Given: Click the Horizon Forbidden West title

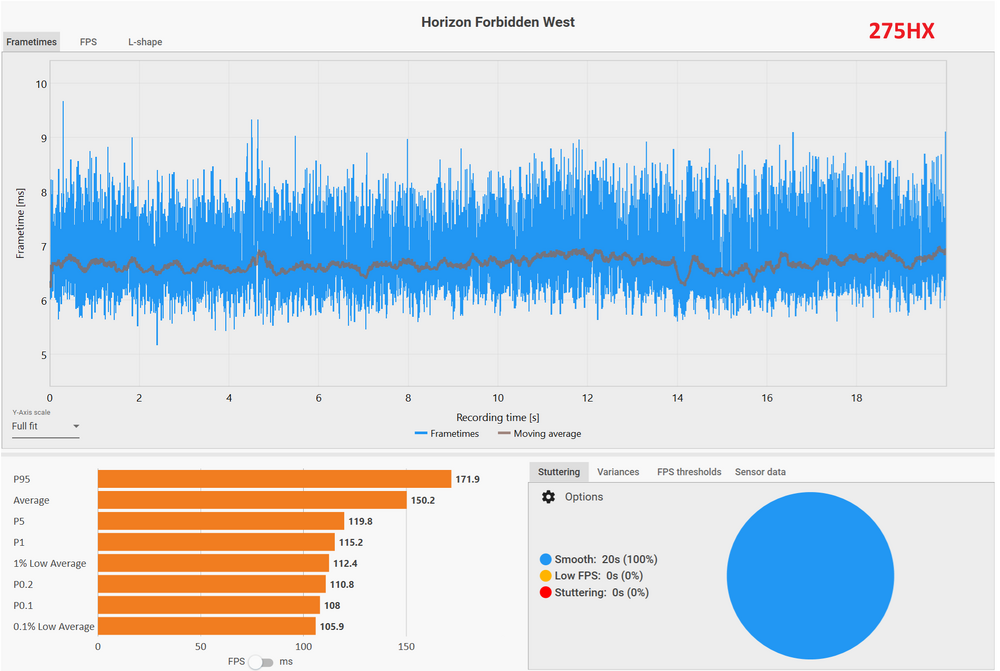Looking at the screenshot, I should tap(498, 22).
